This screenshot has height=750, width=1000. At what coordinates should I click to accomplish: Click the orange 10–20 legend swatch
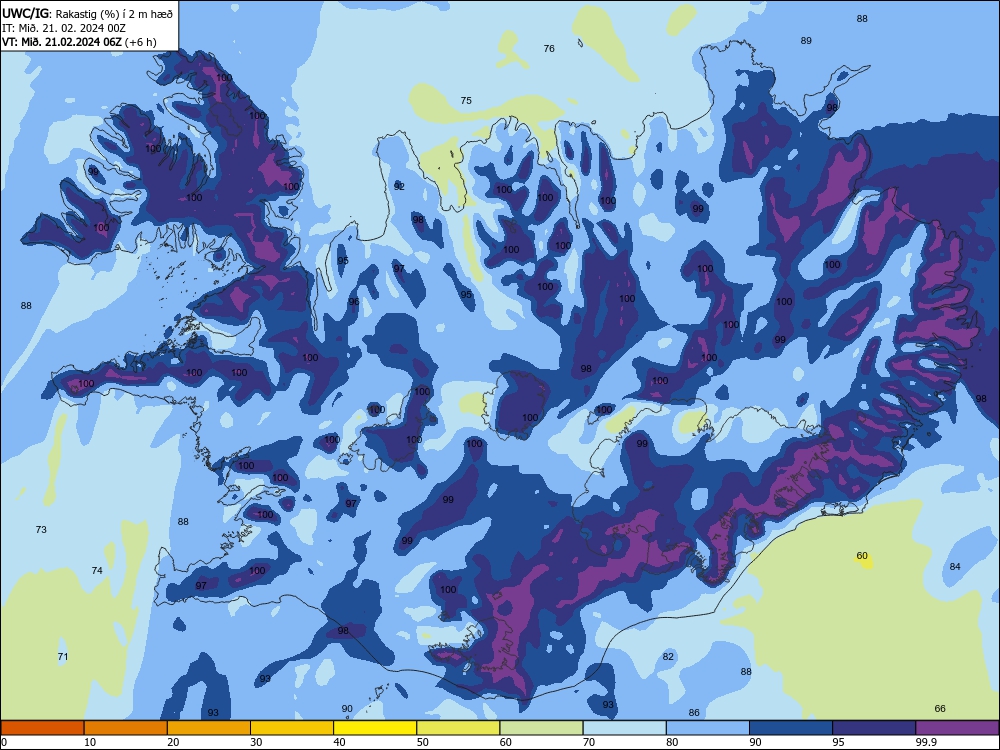coord(126,728)
